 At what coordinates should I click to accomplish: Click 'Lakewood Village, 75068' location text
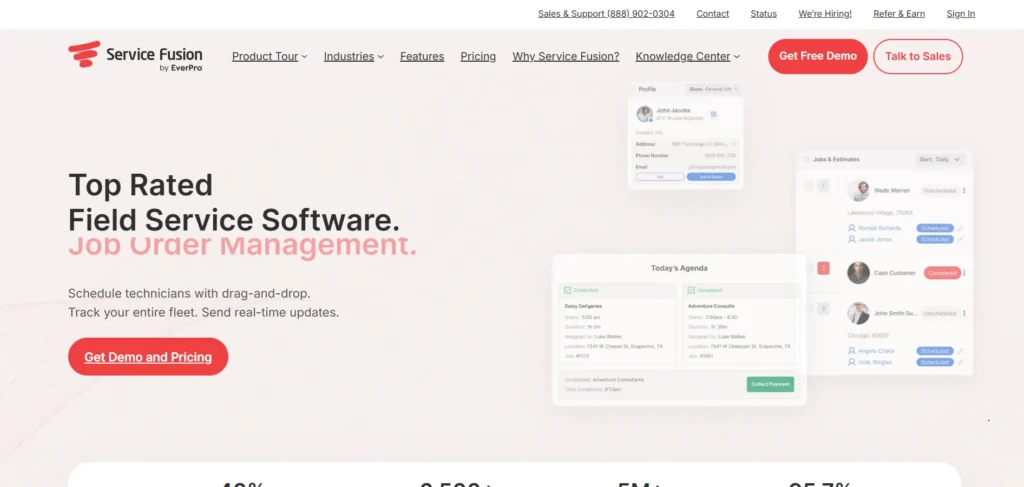click(880, 213)
